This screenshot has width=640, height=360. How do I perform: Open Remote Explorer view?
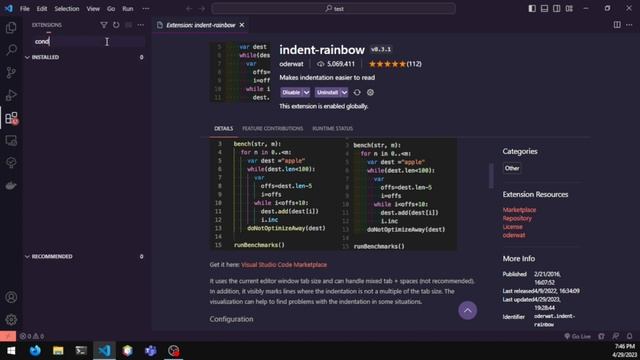pyautogui.click(x=11, y=140)
